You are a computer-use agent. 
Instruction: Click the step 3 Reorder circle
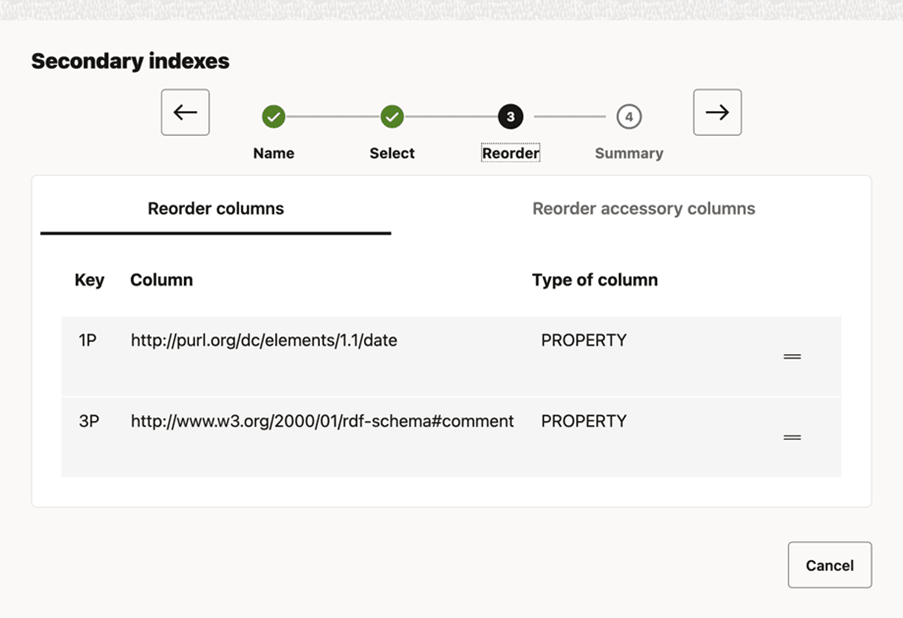510,117
